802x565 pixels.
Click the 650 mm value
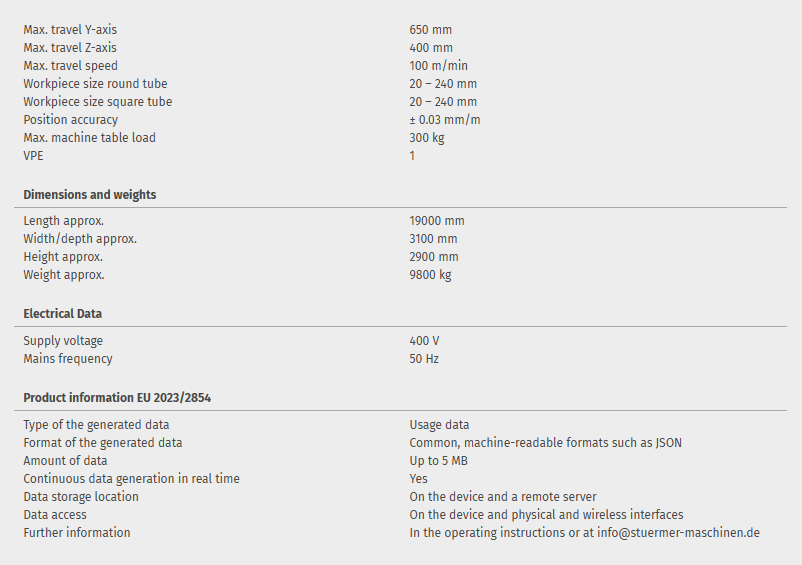(431, 30)
